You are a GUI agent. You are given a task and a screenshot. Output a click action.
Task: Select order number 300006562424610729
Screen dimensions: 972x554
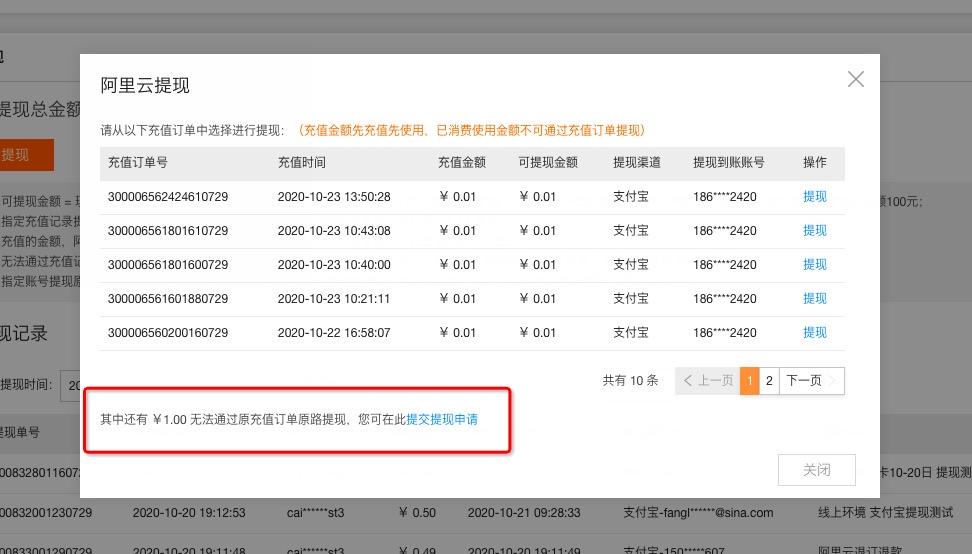pos(168,197)
